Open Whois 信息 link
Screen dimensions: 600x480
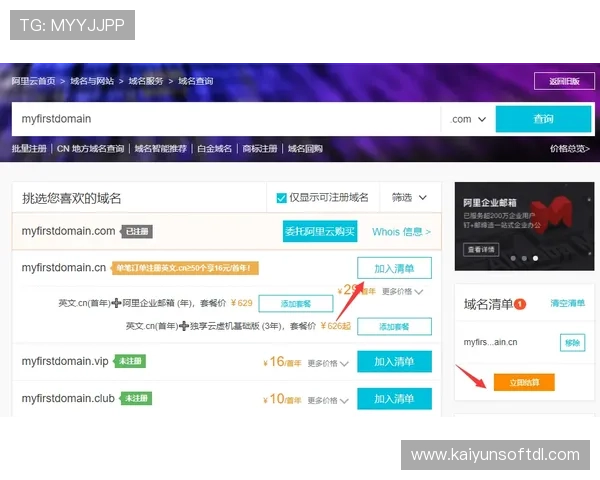point(401,232)
